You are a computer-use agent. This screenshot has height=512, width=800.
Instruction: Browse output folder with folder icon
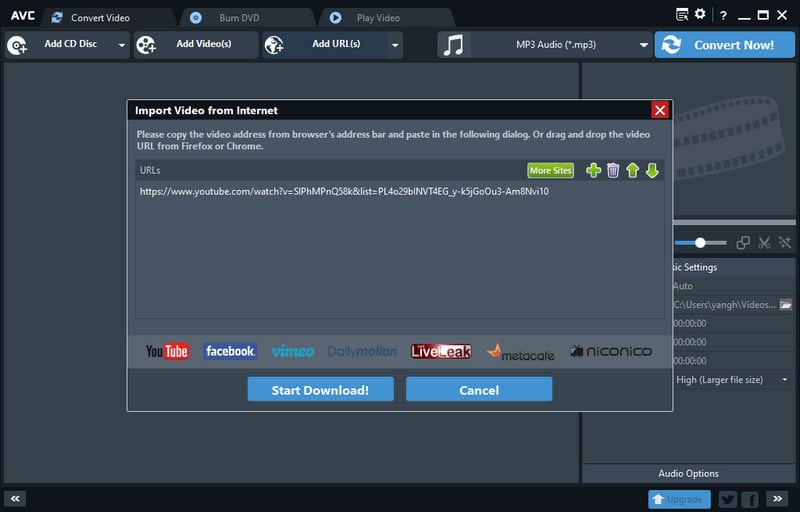point(786,305)
